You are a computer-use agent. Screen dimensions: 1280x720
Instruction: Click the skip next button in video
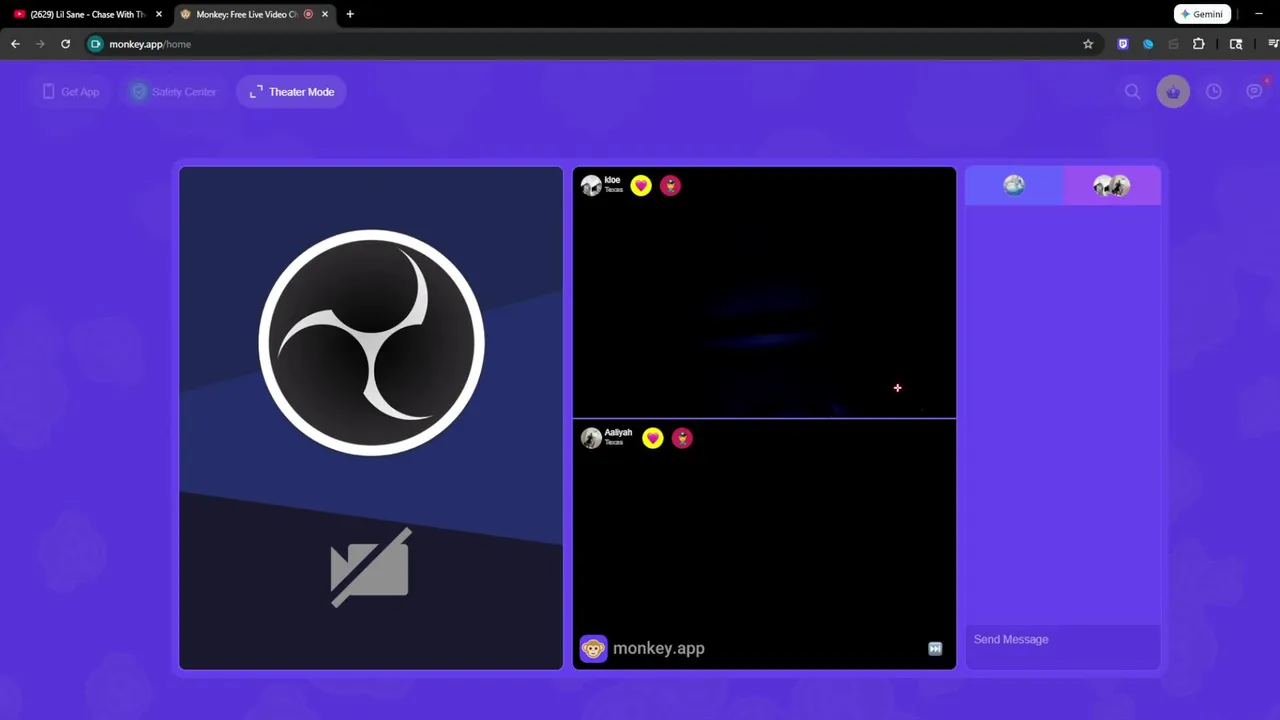935,649
